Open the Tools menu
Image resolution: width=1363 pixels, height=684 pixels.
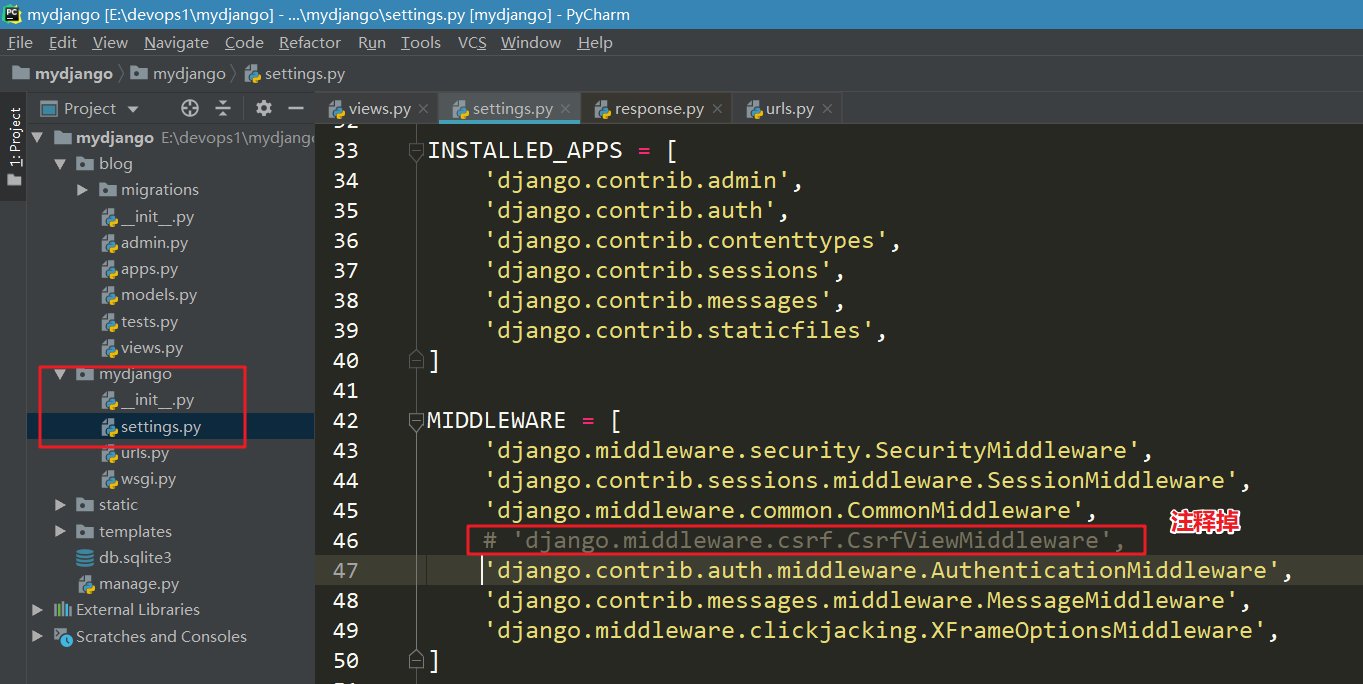[421, 42]
